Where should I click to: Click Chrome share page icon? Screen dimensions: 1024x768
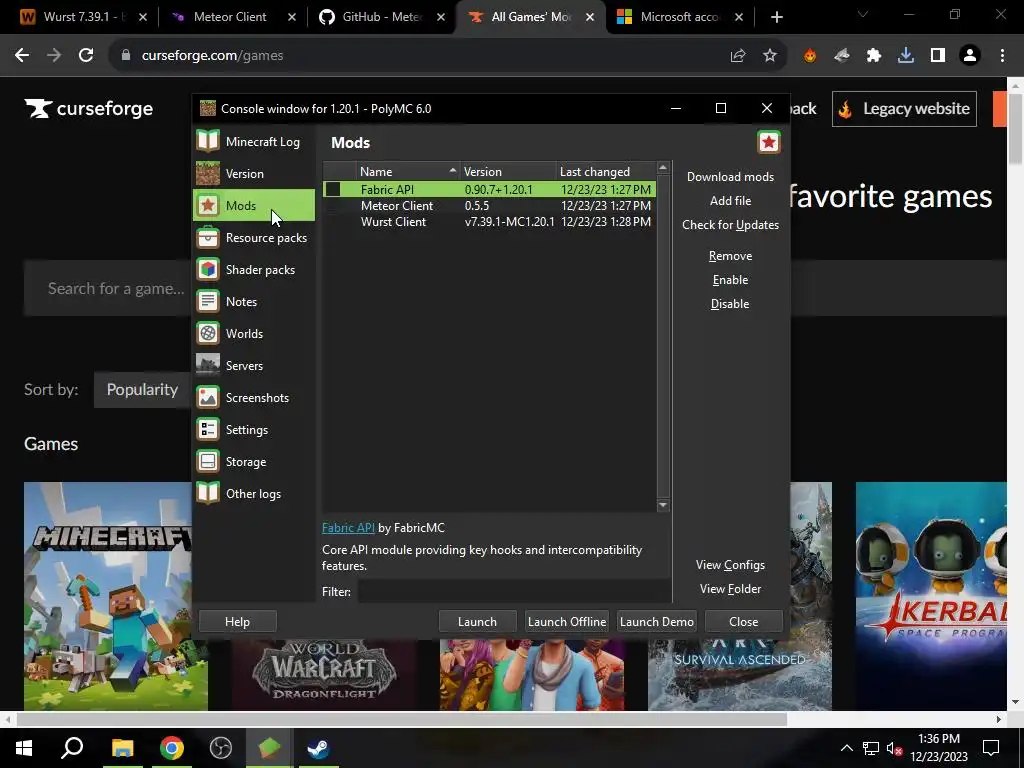click(x=738, y=56)
